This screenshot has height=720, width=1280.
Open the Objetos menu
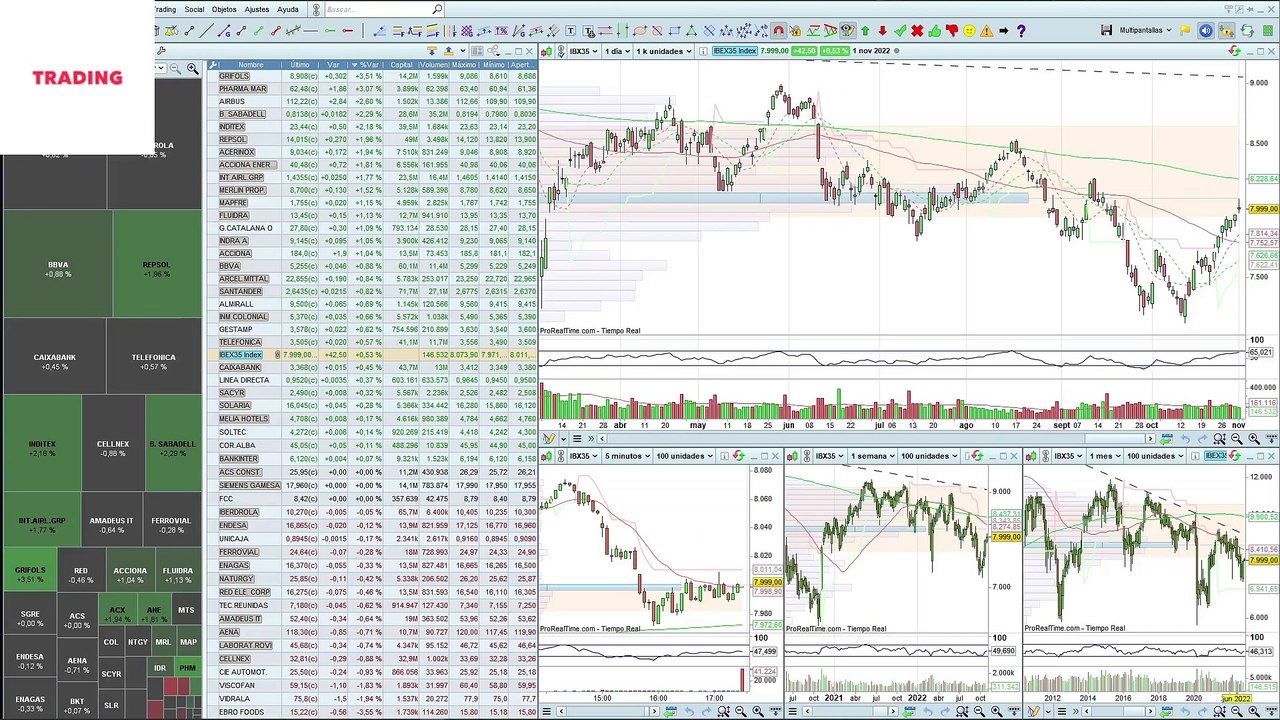pos(224,10)
